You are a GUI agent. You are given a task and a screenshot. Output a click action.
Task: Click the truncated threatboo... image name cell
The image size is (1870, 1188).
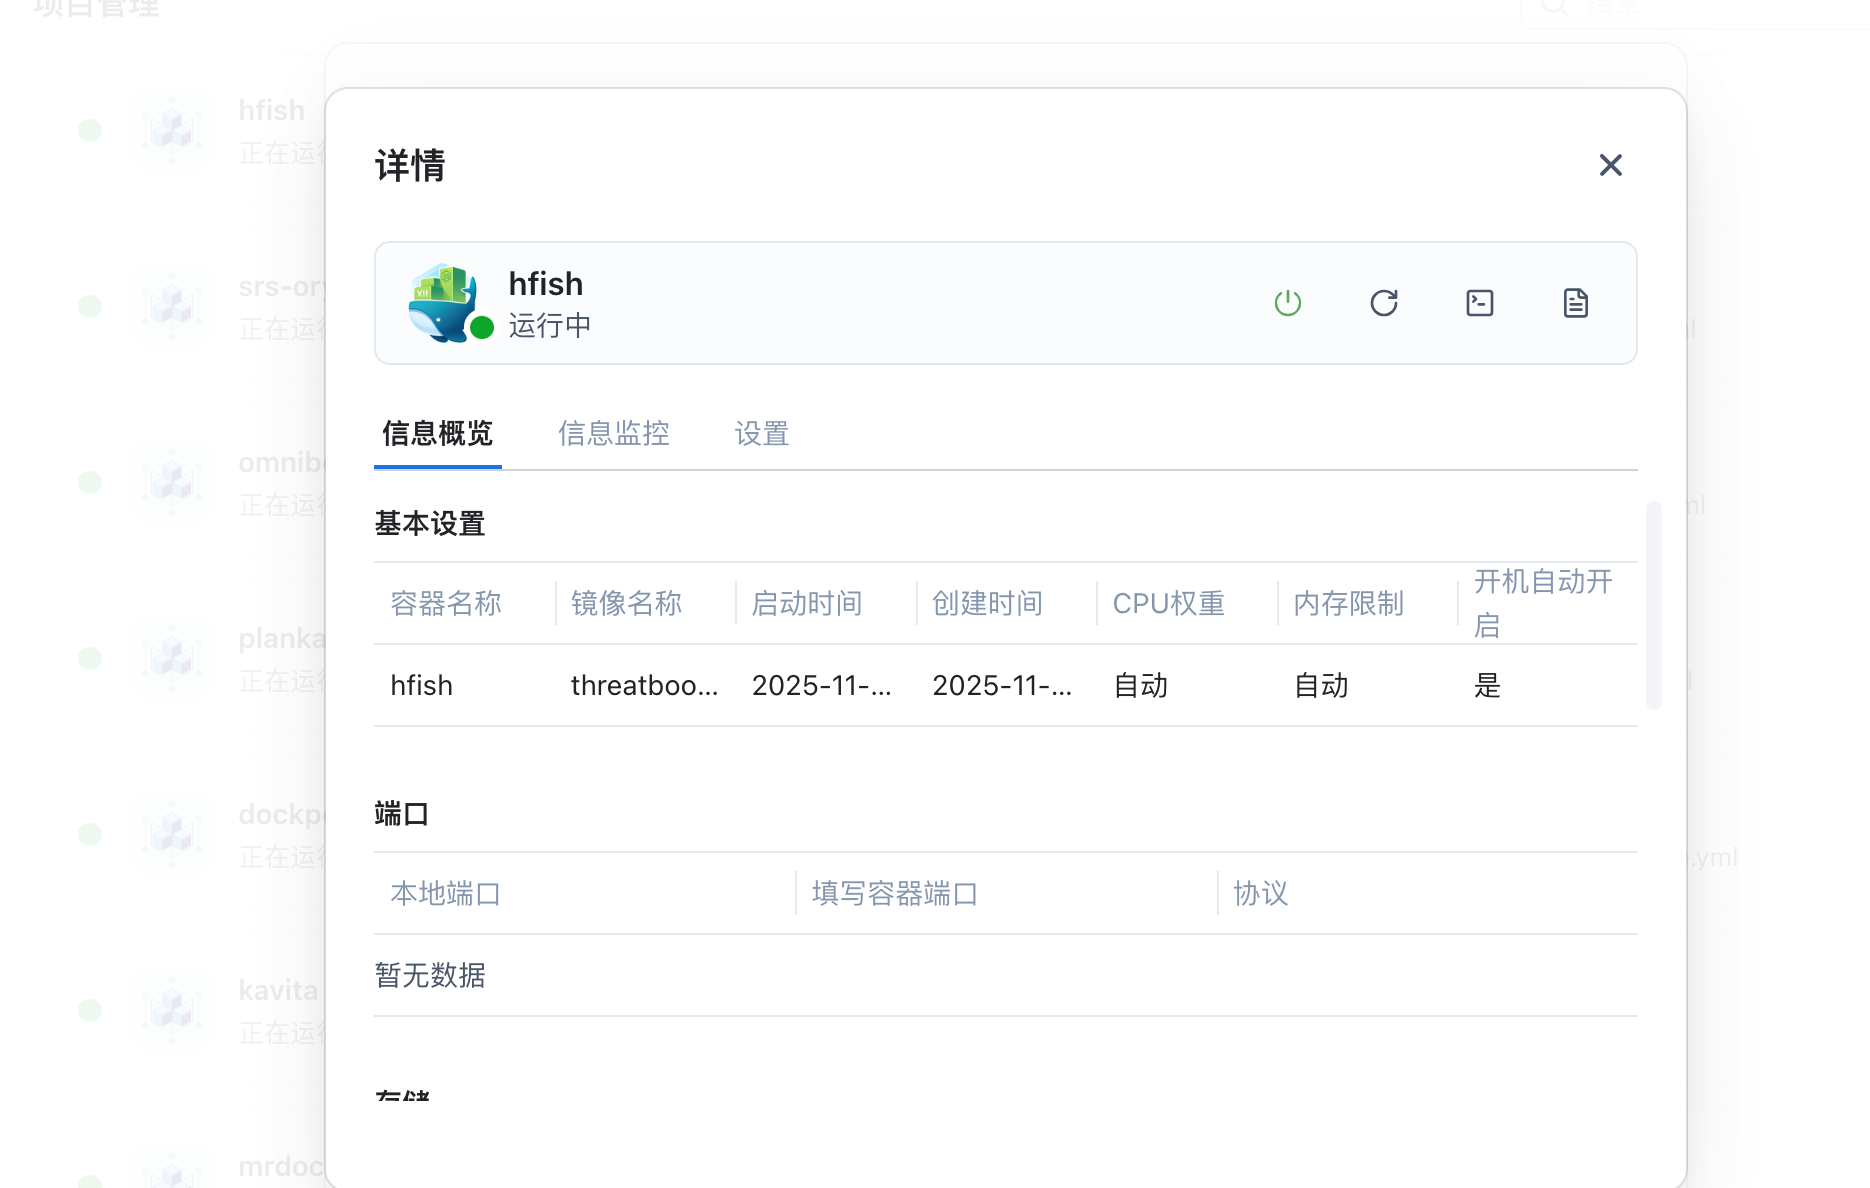coord(644,686)
